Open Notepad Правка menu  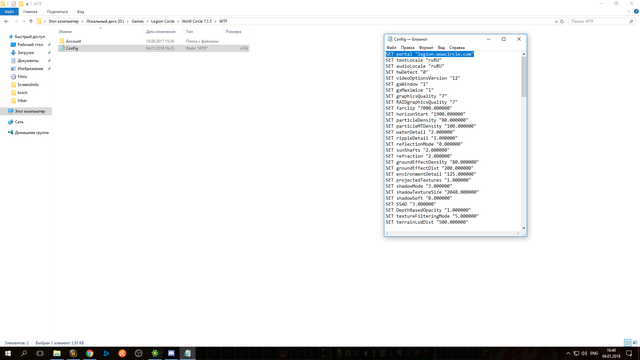[x=407, y=48]
